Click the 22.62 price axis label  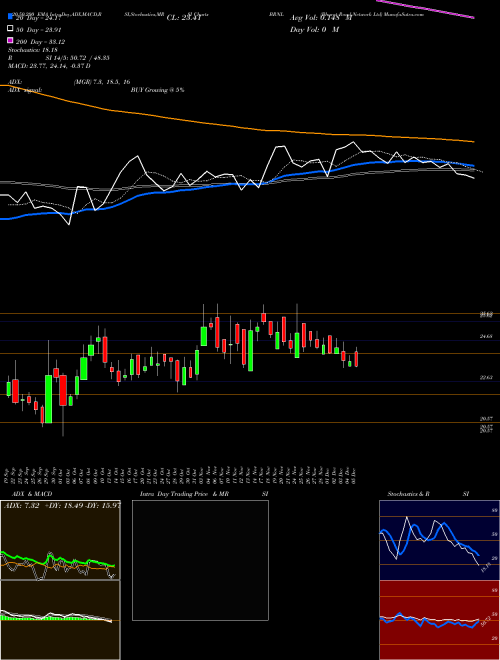(x=486, y=378)
